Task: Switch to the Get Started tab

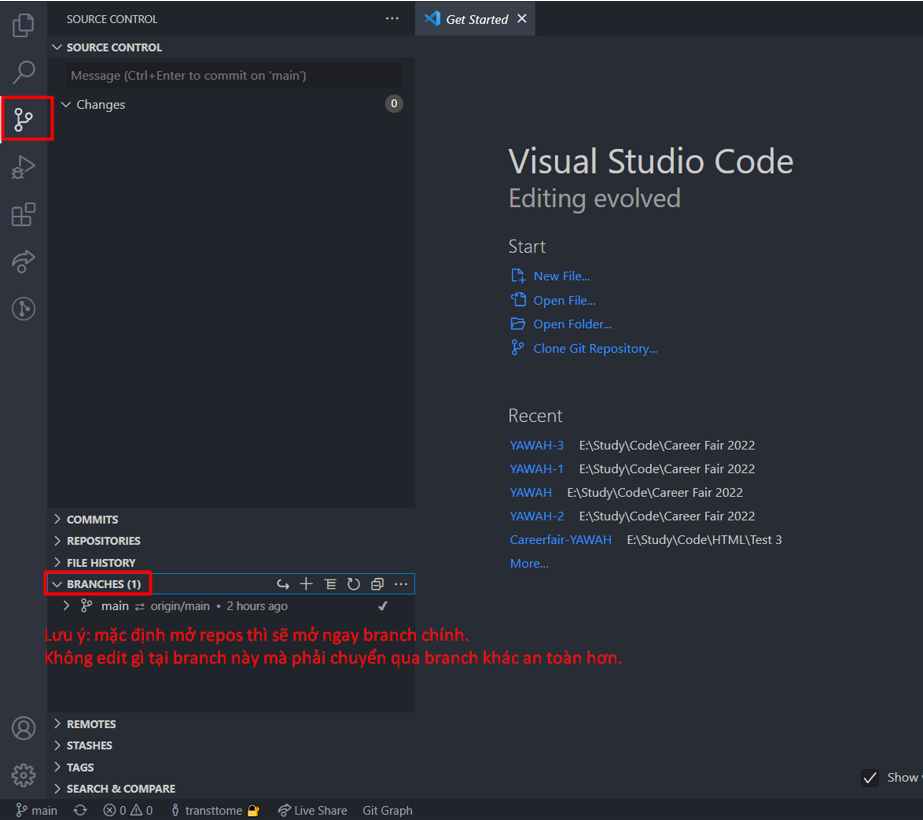Action: (475, 19)
